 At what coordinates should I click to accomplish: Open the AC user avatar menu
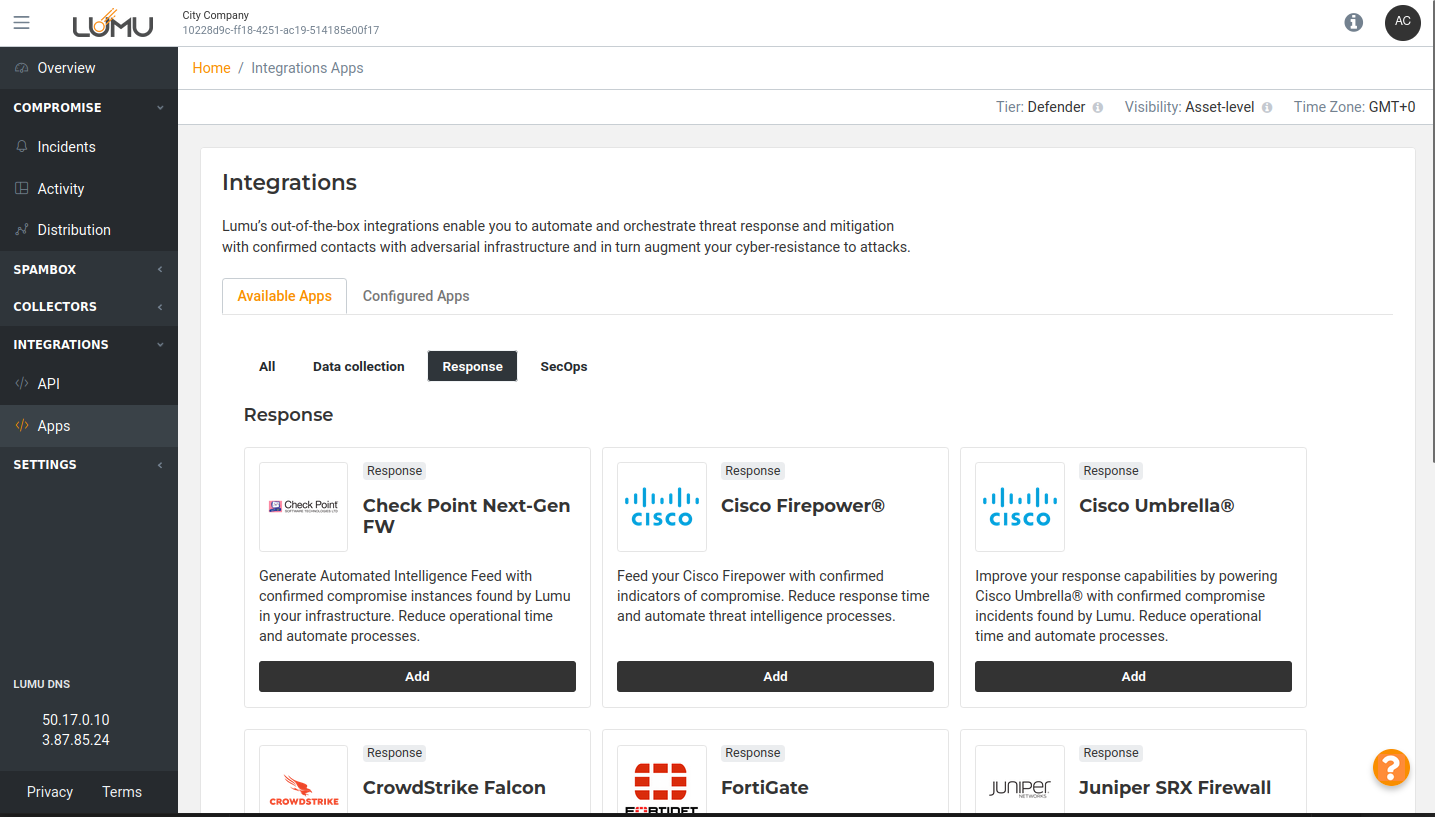point(1402,22)
